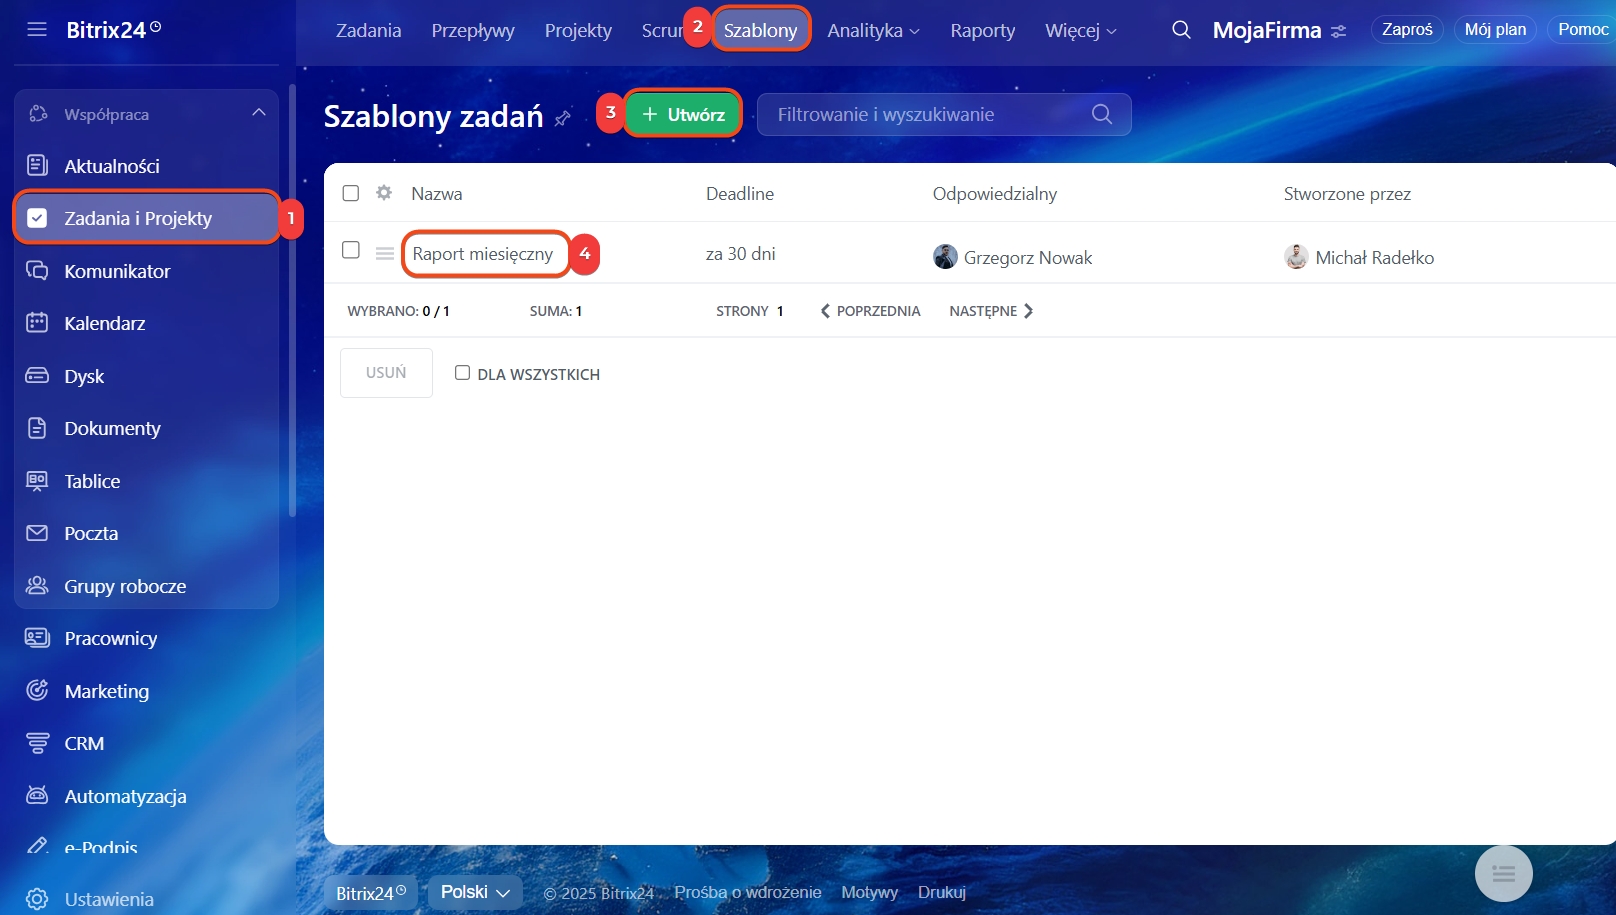Click the Odpowiedzialny column header
1616x915 pixels.
[995, 194]
